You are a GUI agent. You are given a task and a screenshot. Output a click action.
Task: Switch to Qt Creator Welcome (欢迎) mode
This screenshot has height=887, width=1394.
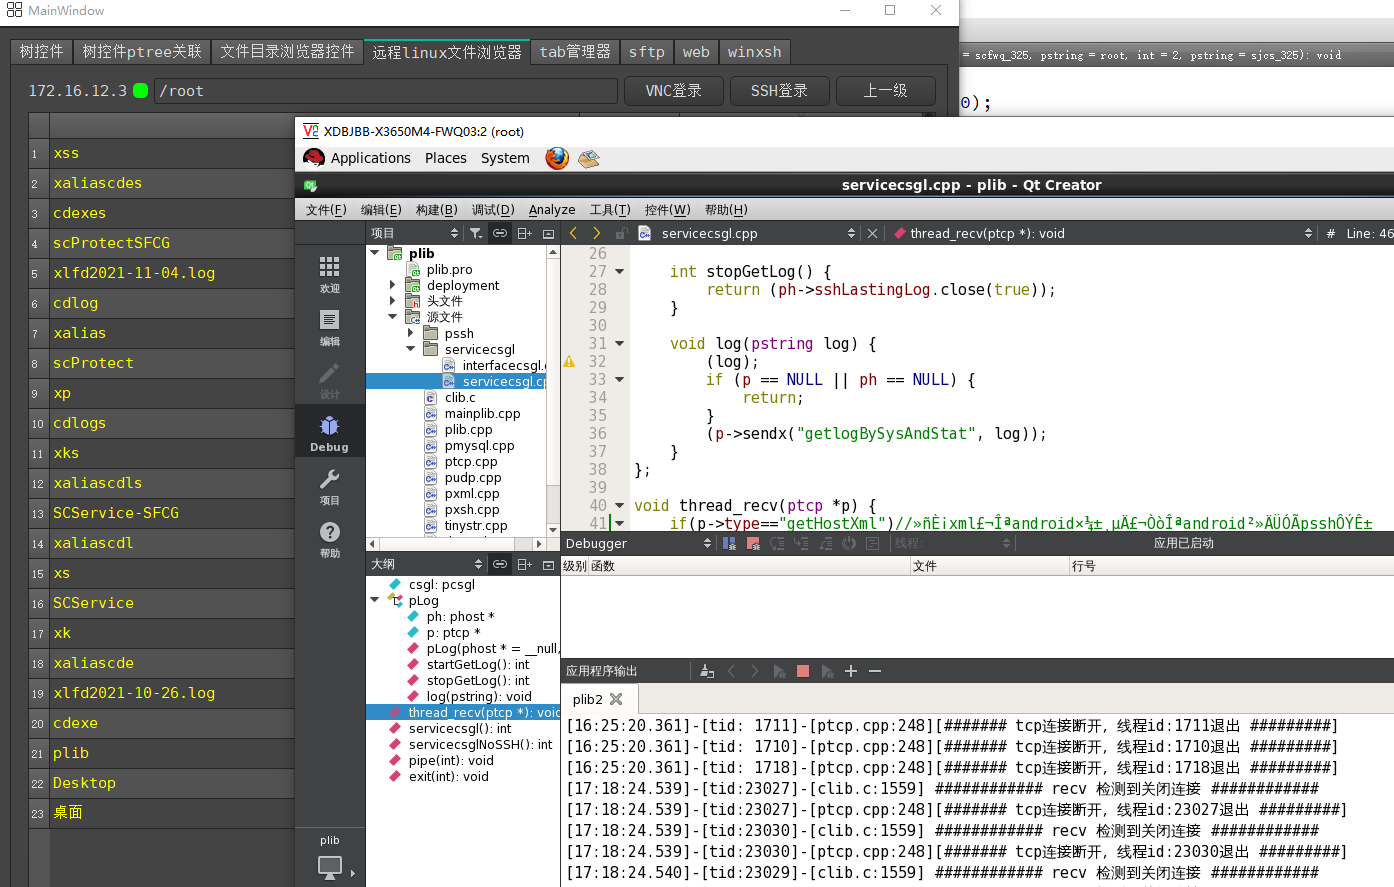pos(330,270)
